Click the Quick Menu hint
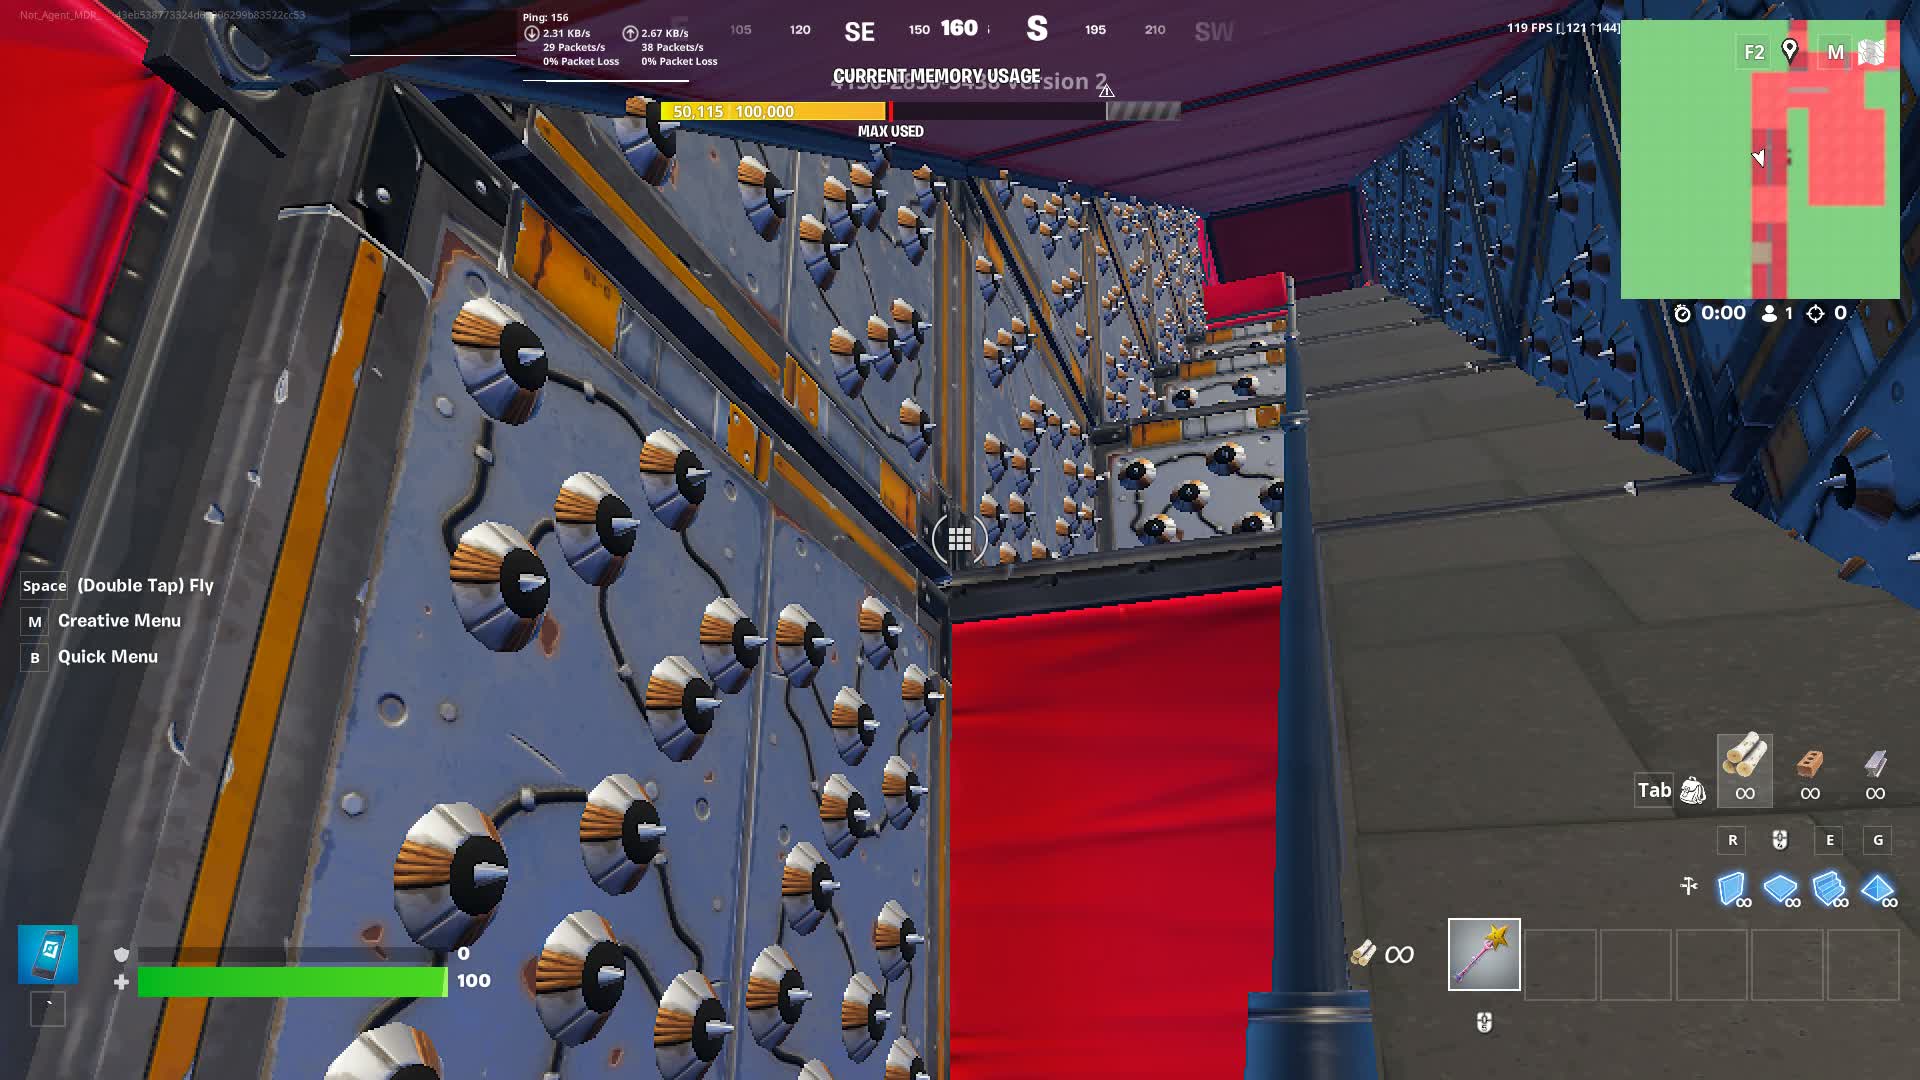This screenshot has width=1920, height=1080. [x=107, y=657]
